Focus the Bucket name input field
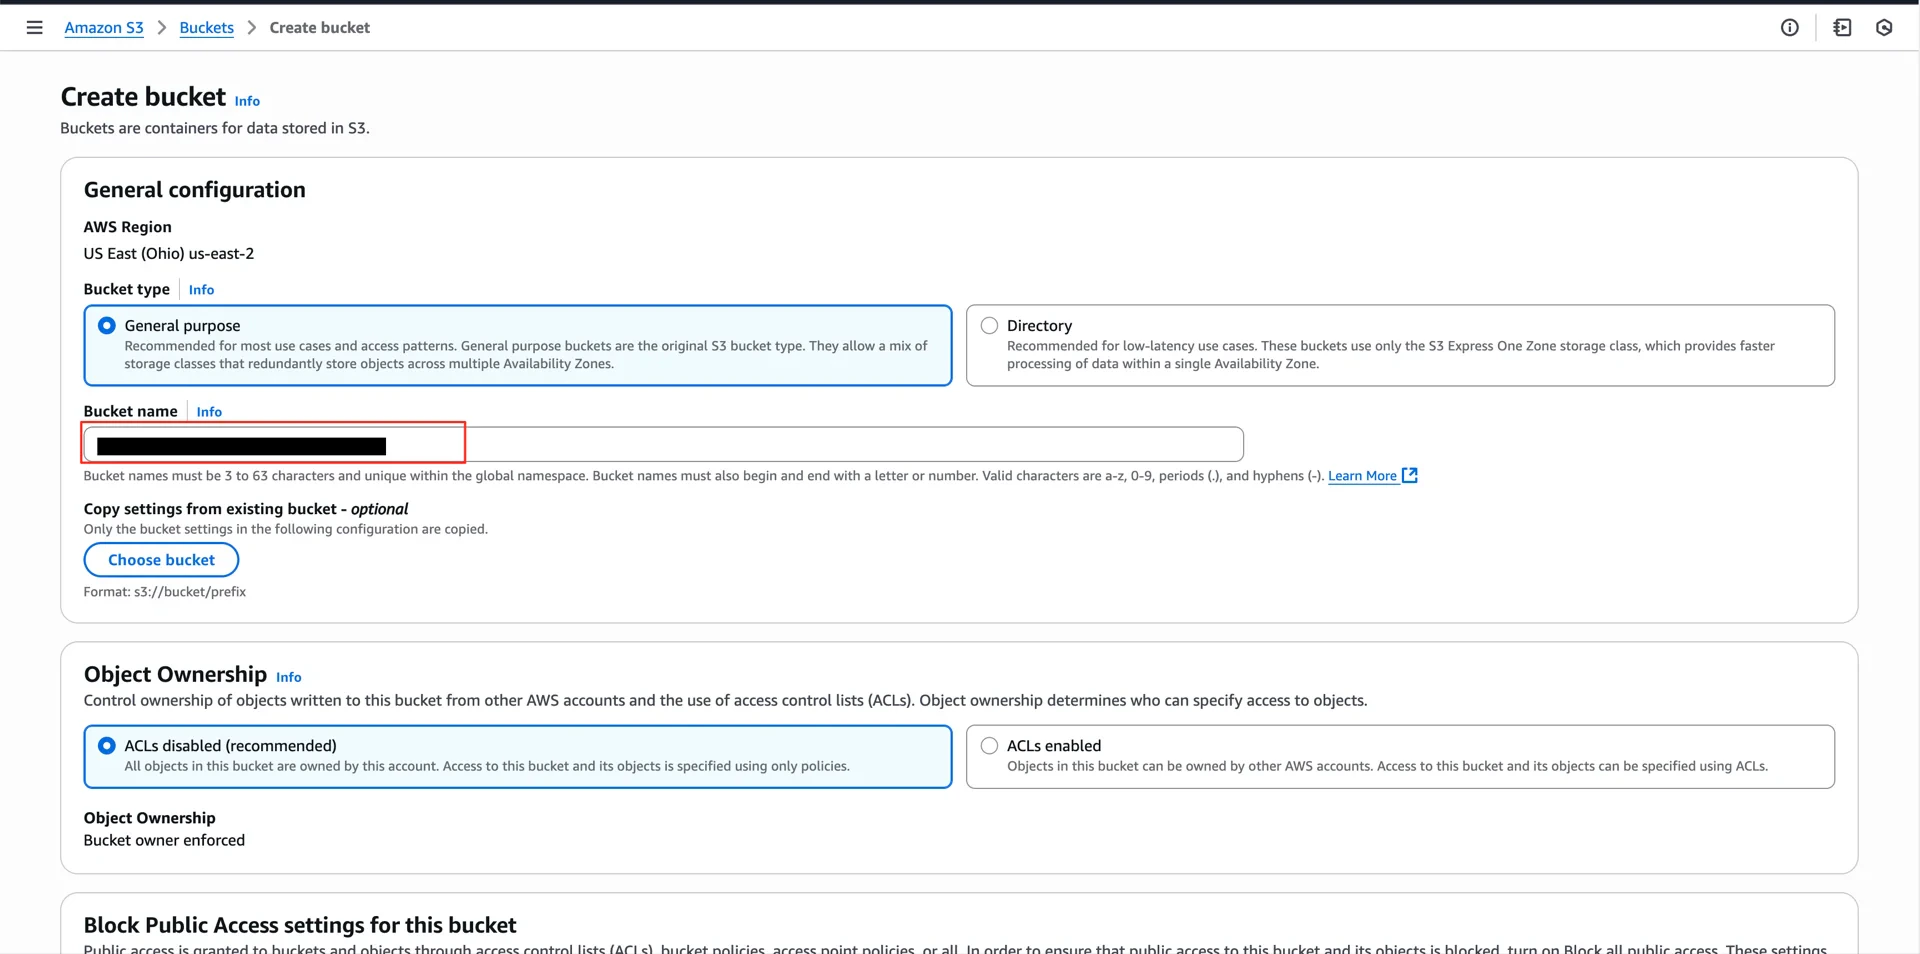 click(x=663, y=444)
